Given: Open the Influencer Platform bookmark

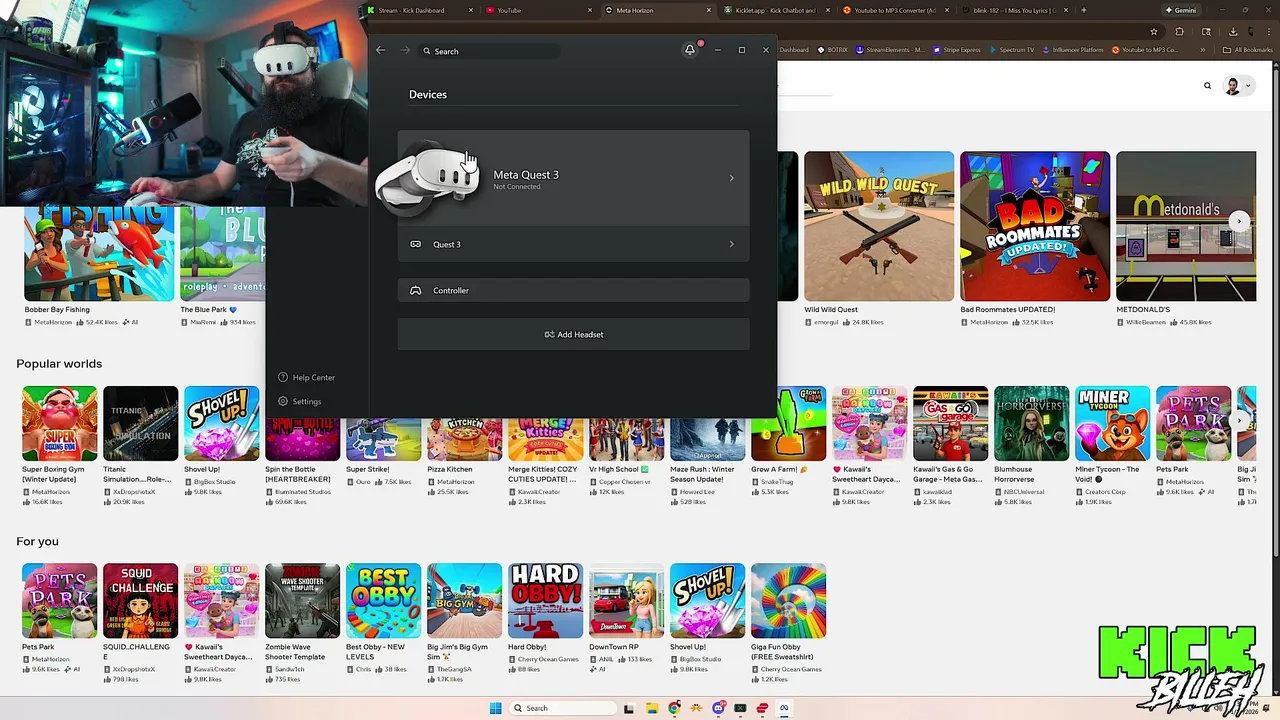Looking at the screenshot, I should pyautogui.click(x=1073, y=49).
